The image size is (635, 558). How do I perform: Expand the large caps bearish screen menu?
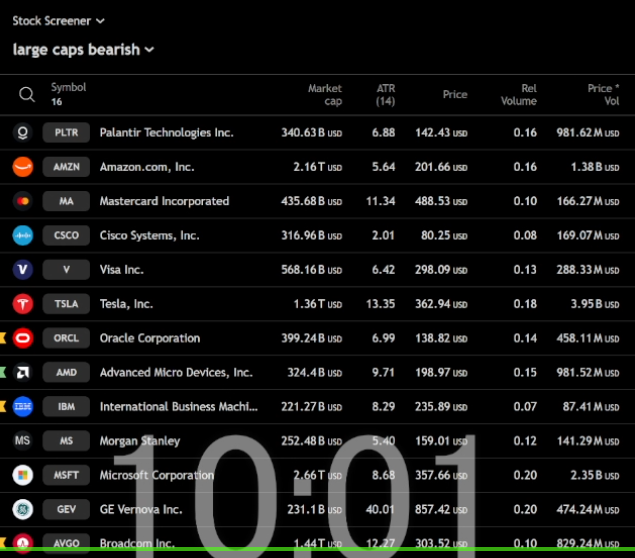(x=83, y=50)
